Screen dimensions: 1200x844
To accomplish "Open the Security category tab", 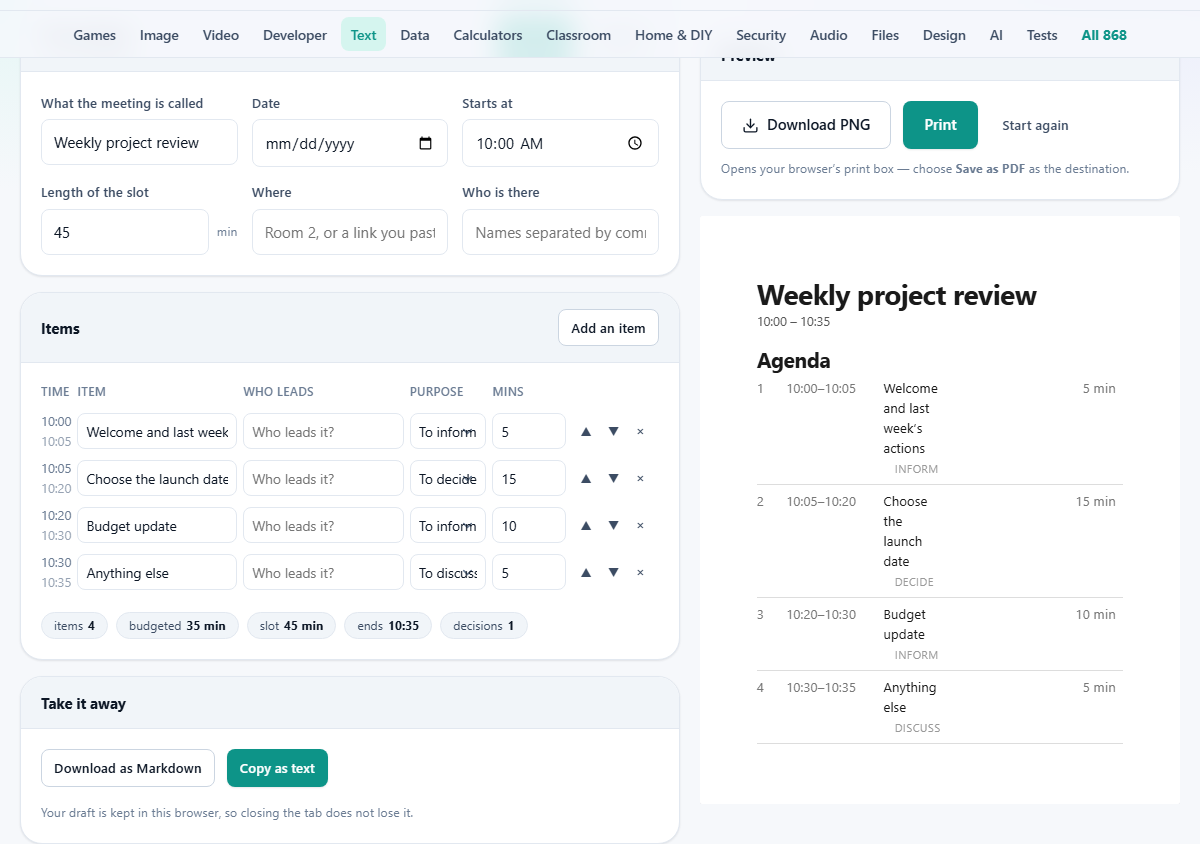I will pos(761,35).
